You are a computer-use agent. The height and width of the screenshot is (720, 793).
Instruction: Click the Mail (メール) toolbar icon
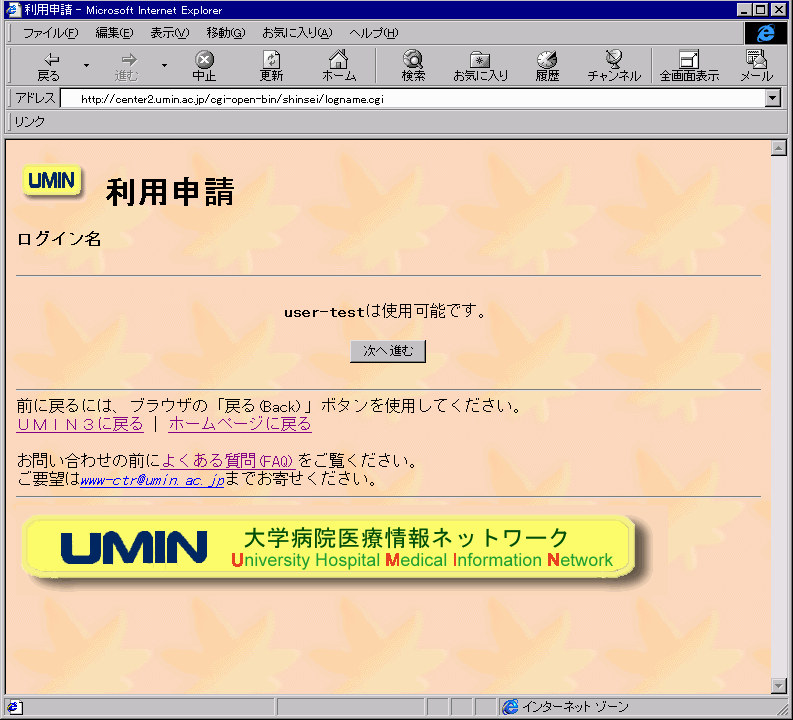[756, 60]
